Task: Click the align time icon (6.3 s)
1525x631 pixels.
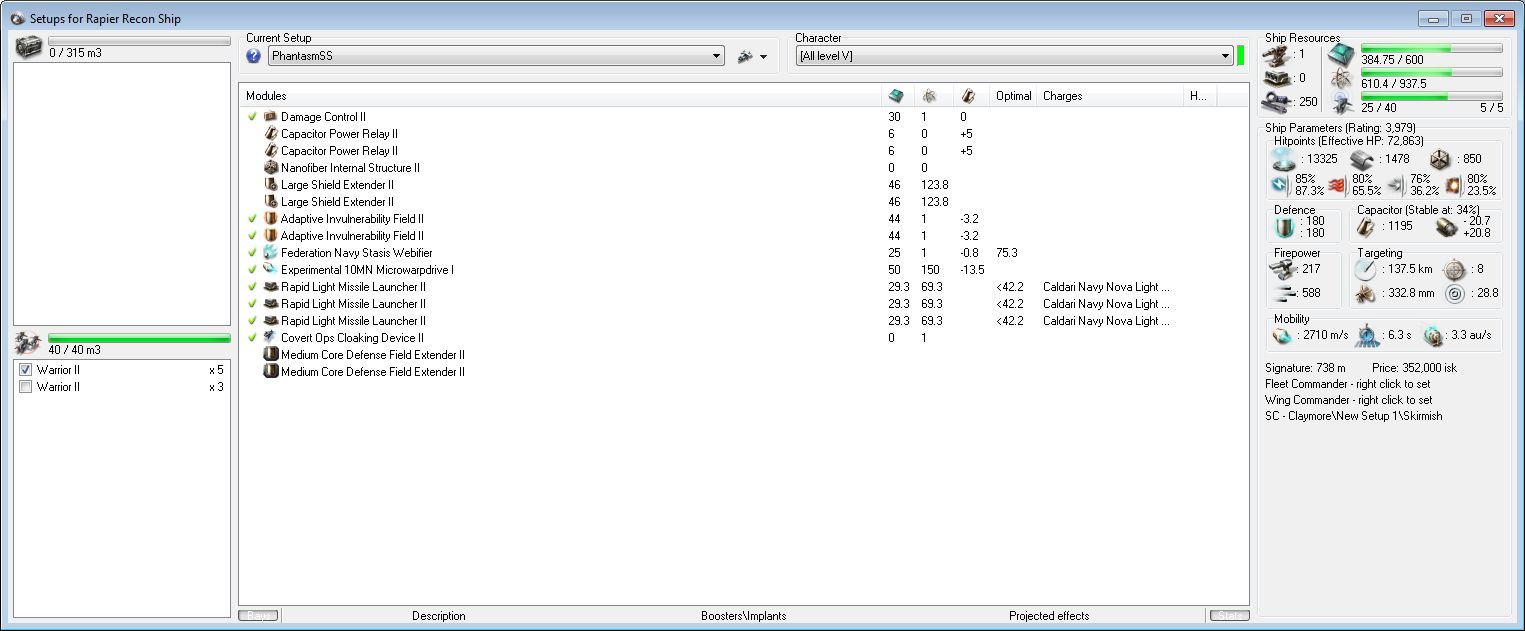Action: coord(1366,337)
